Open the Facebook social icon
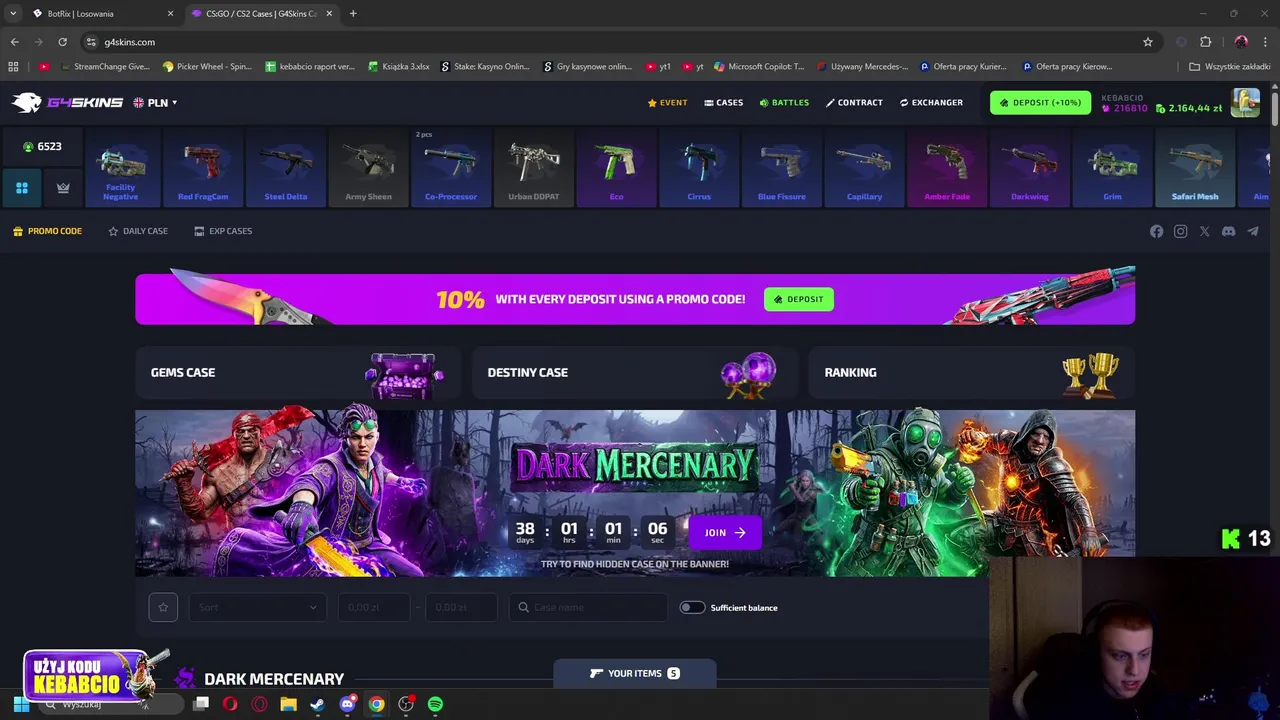The image size is (1280, 720). pyautogui.click(x=1156, y=231)
